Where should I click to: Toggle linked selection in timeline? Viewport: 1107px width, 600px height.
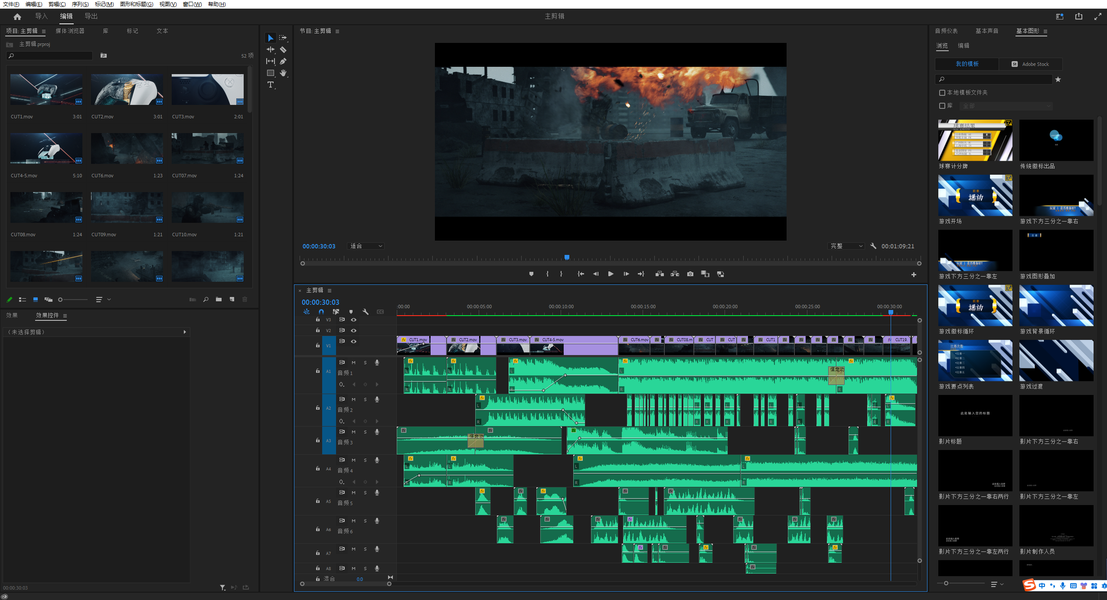pyautogui.click(x=336, y=311)
